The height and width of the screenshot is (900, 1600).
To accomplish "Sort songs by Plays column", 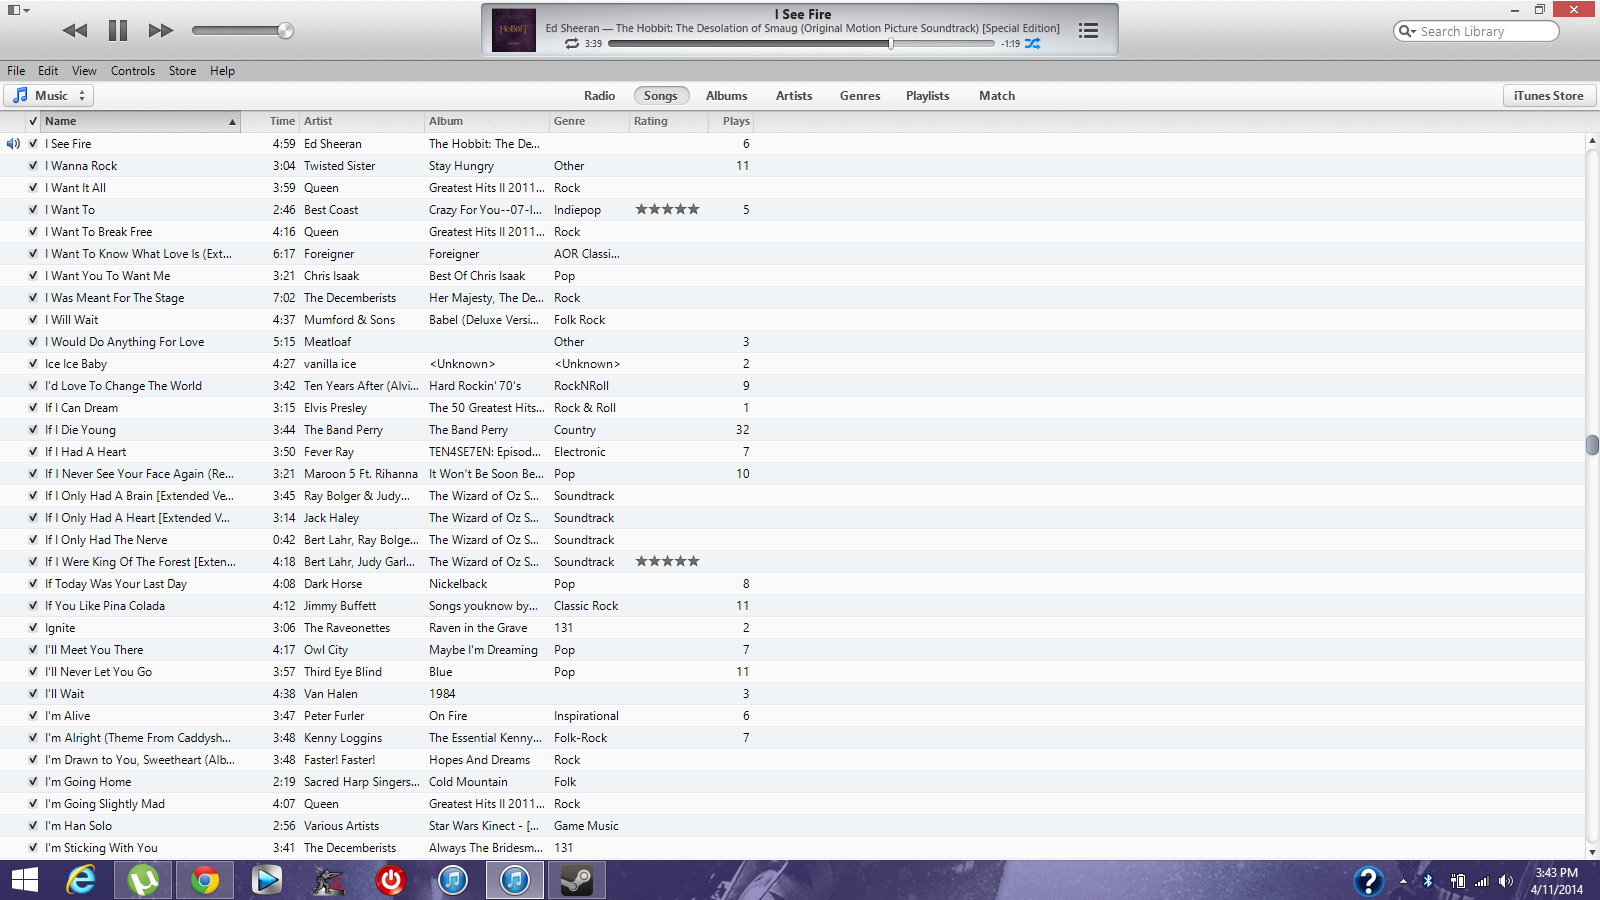I will click(729, 121).
